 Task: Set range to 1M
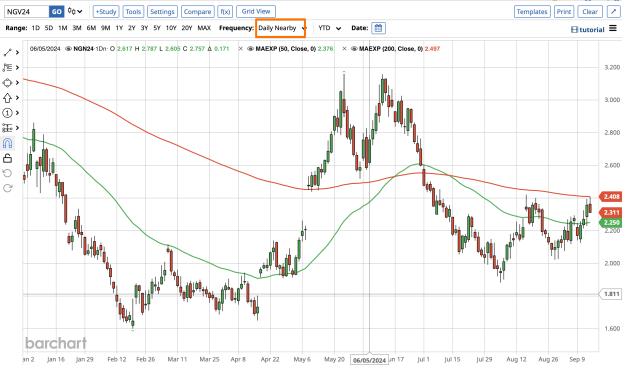[x=63, y=28]
